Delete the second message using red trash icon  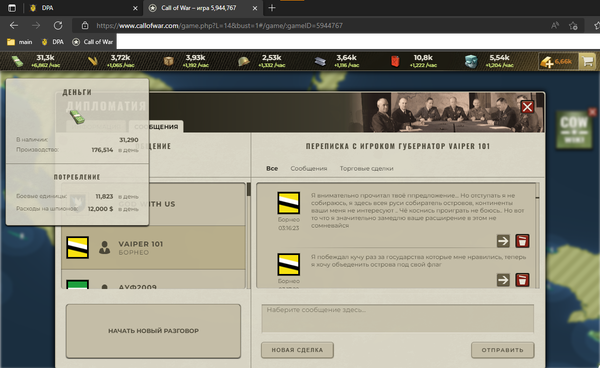(x=522, y=280)
